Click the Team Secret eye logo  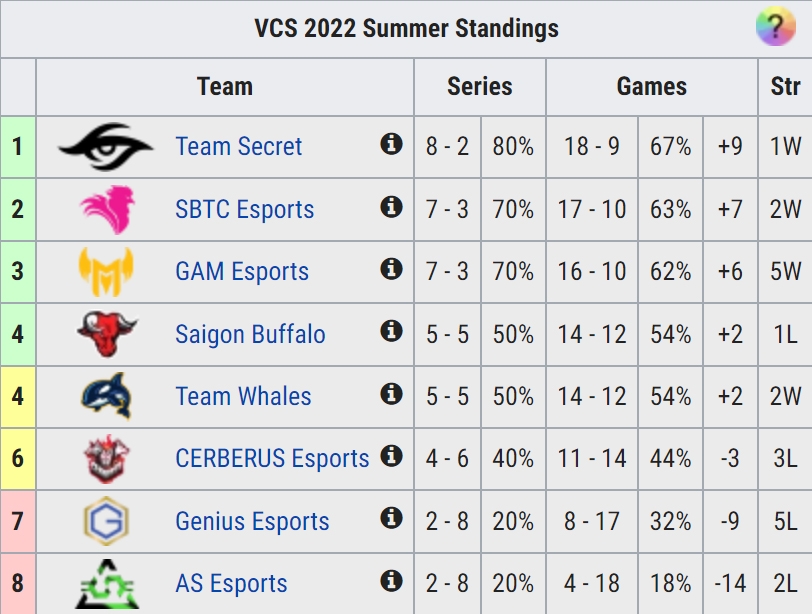pos(106,147)
